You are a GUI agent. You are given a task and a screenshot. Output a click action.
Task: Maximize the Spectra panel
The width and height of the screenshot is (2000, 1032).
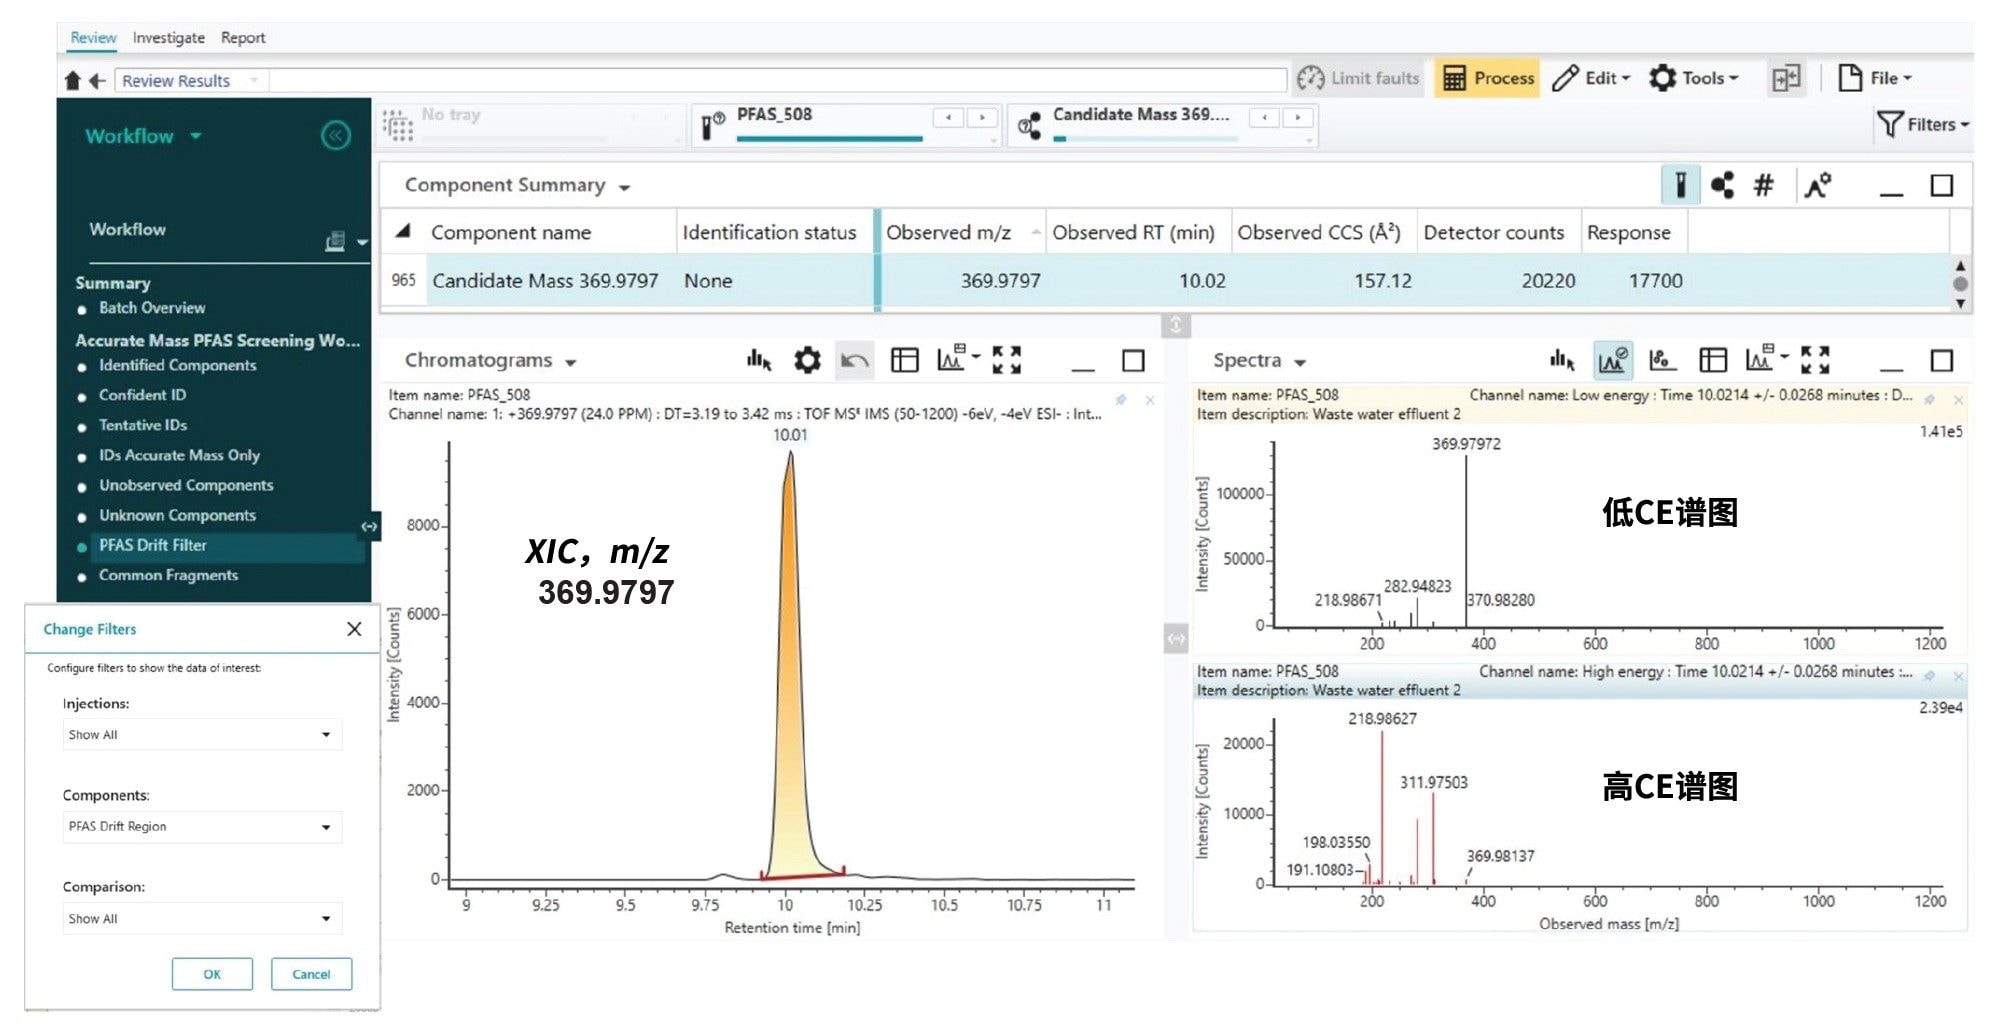1941,361
